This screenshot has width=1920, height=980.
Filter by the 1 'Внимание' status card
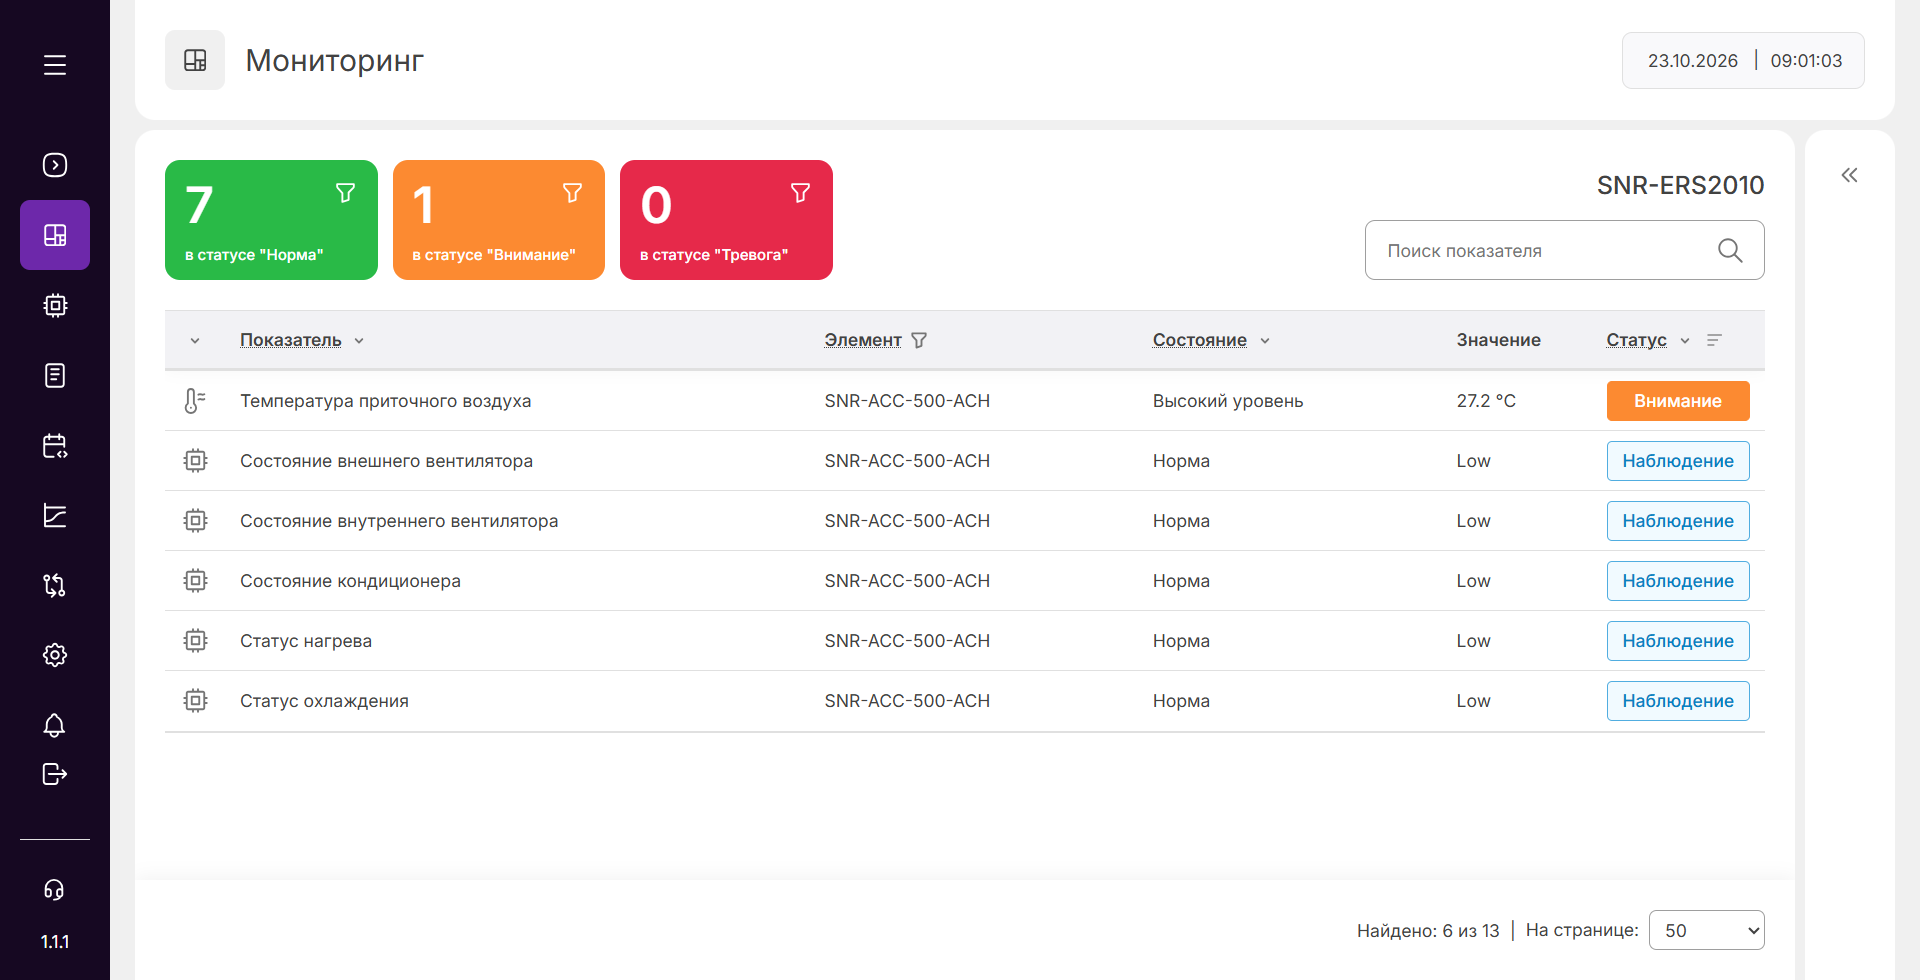click(499, 220)
